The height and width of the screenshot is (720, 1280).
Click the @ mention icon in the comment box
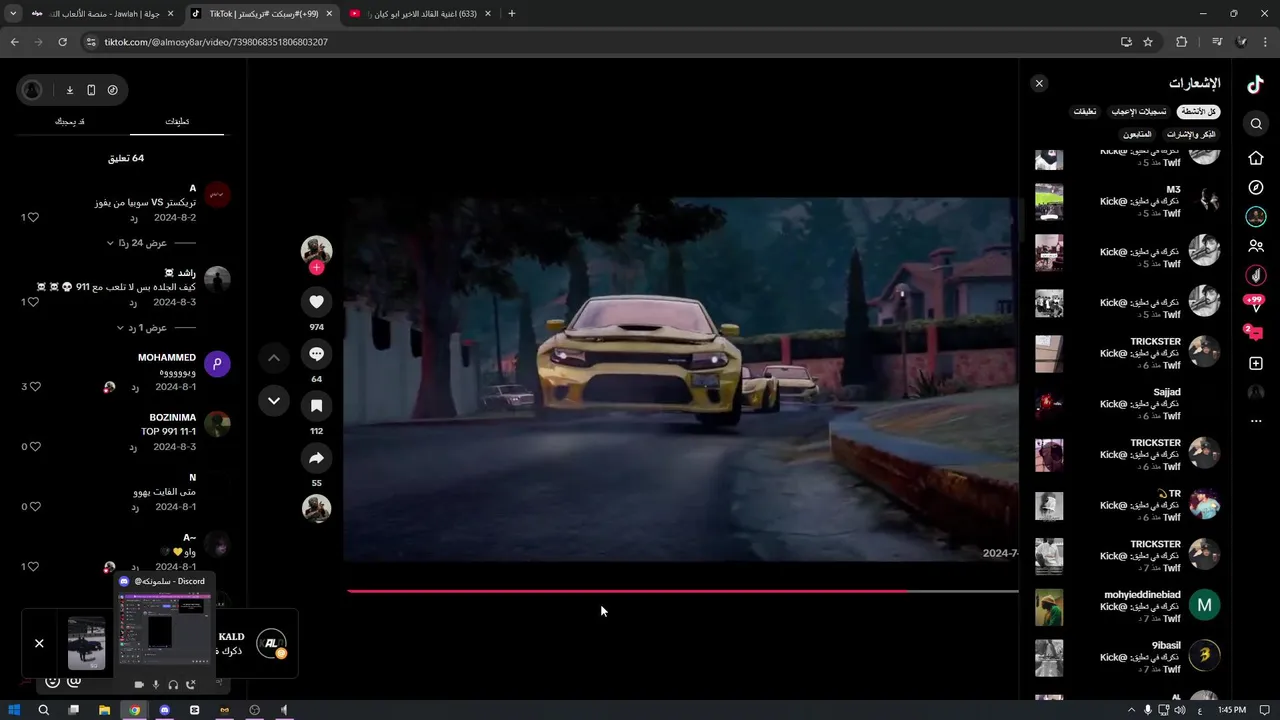[73, 682]
